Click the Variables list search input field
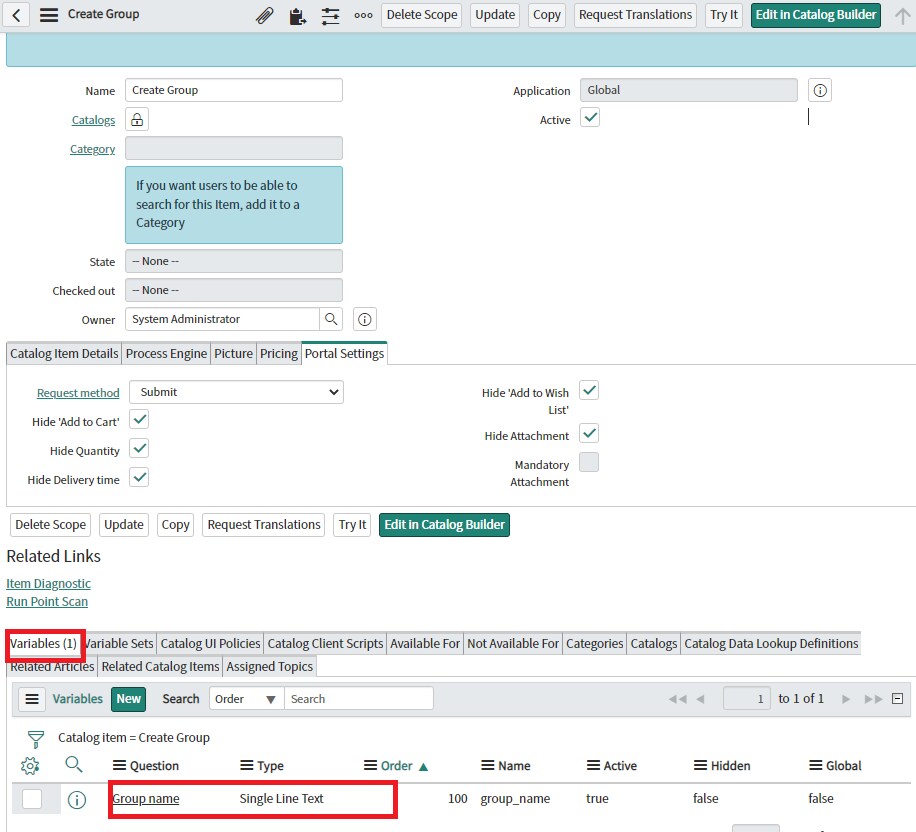The width and height of the screenshot is (916, 832). click(x=359, y=699)
